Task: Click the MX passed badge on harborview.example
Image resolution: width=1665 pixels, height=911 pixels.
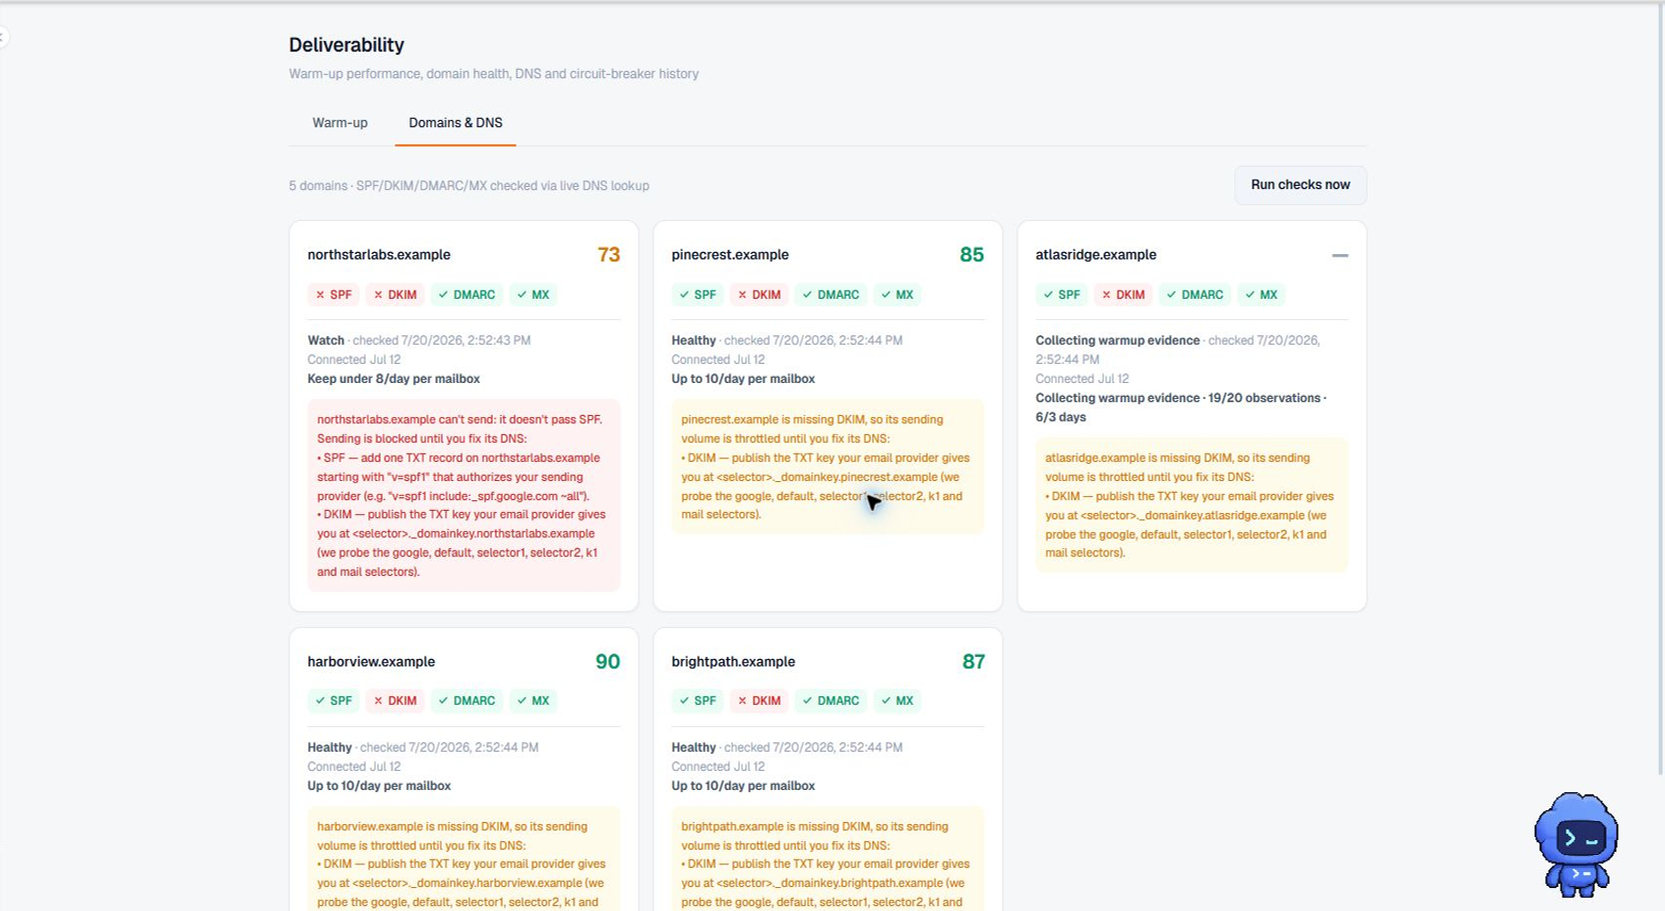Action: coord(533,701)
